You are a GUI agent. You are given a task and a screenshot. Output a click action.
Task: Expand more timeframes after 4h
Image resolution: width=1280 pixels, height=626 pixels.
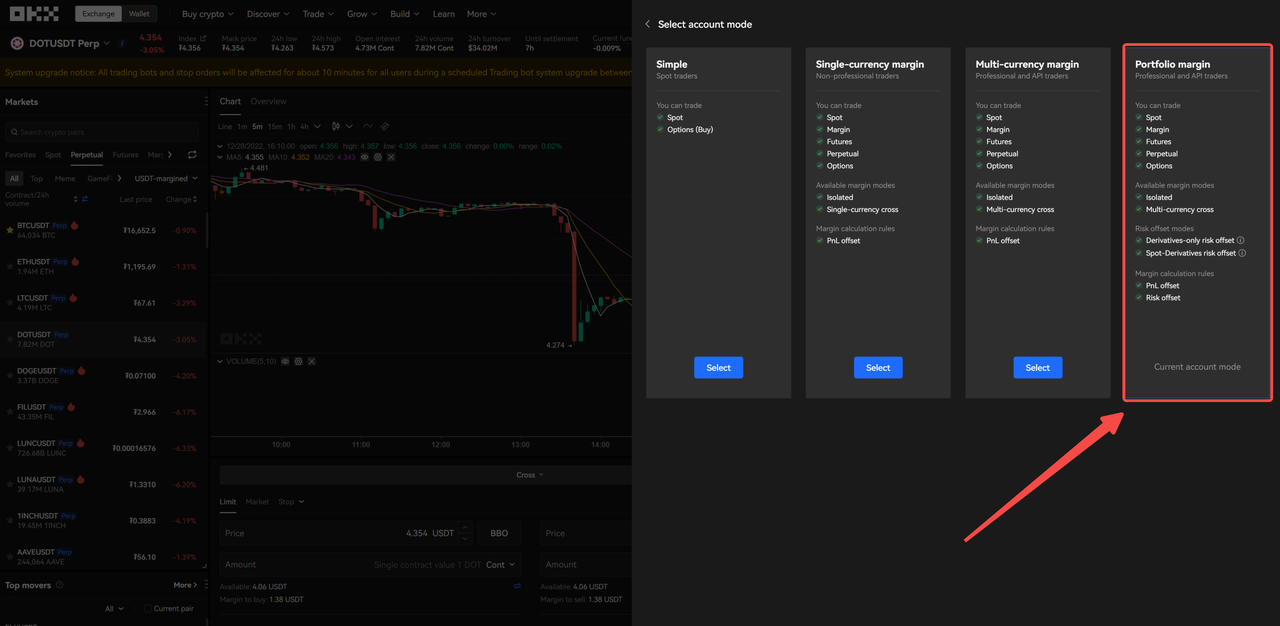pyautogui.click(x=318, y=127)
